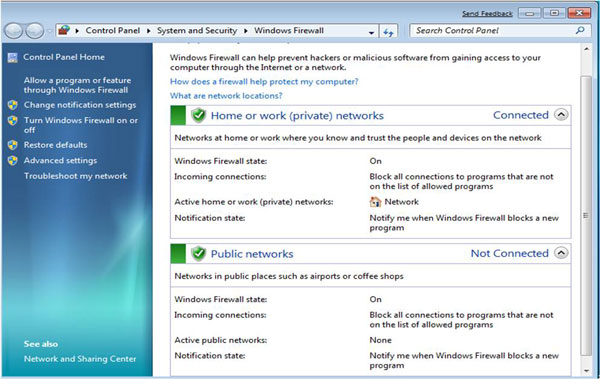Viewport: 600px width, 379px height.
Task: Click Restore defaults link
Action: point(55,145)
